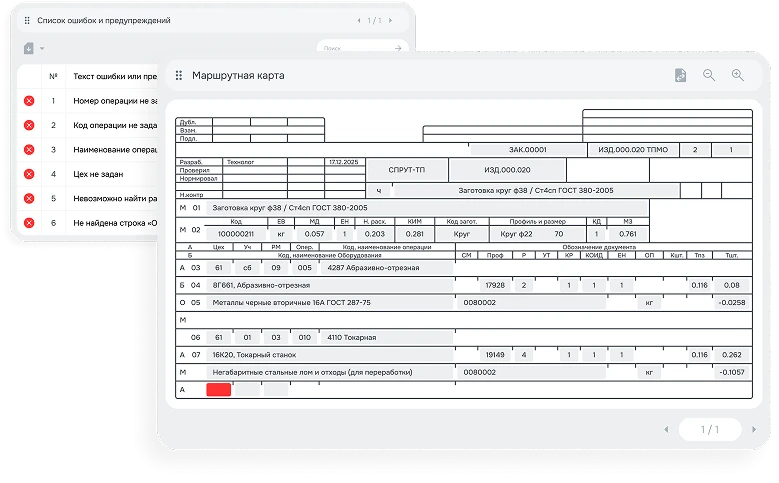Image resolution: width=779 pixels, height=483 pixels.
Task: Click the export document icon in error list
Action: 28,48
